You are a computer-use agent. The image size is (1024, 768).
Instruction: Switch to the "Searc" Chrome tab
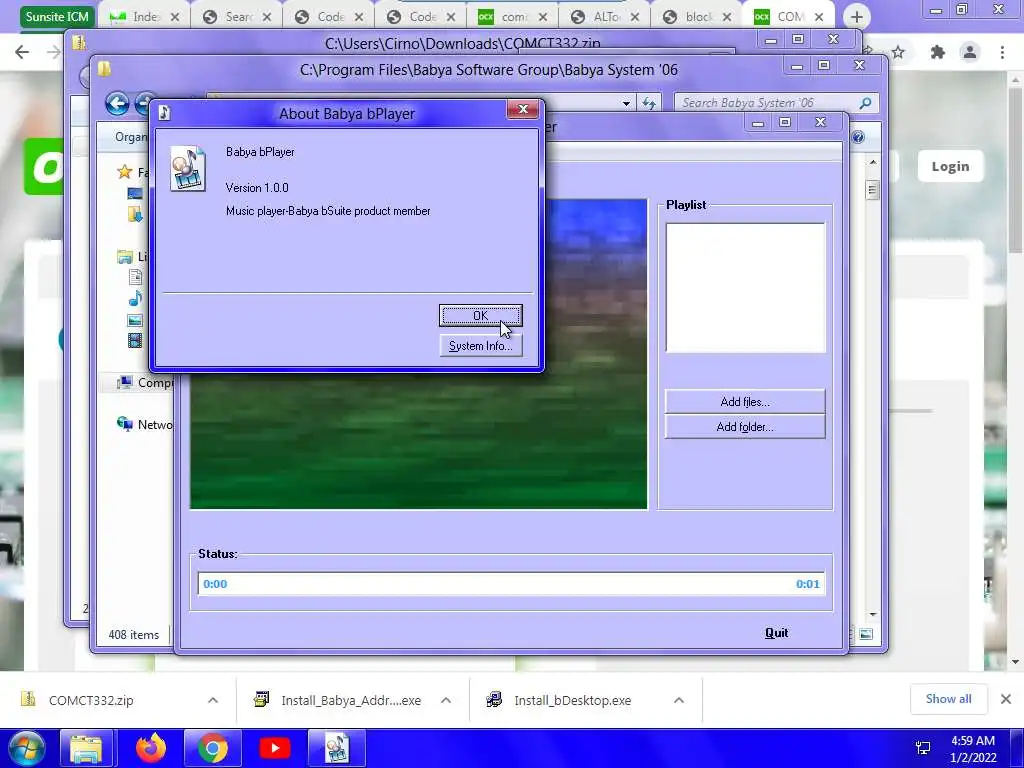pyautogui.click(x=237, y=17)
